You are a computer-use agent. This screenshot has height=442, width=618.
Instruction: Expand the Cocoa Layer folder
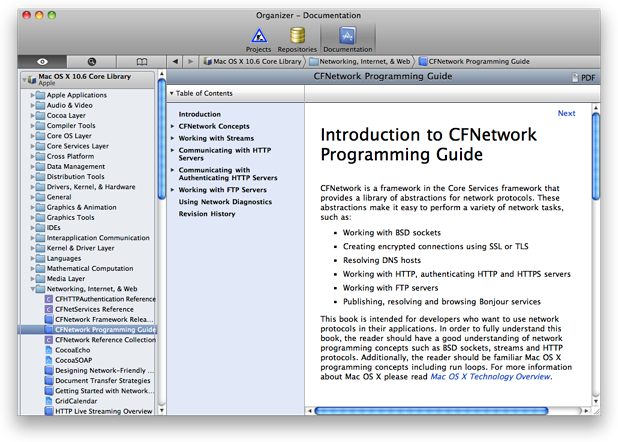(x=33, y=116)
